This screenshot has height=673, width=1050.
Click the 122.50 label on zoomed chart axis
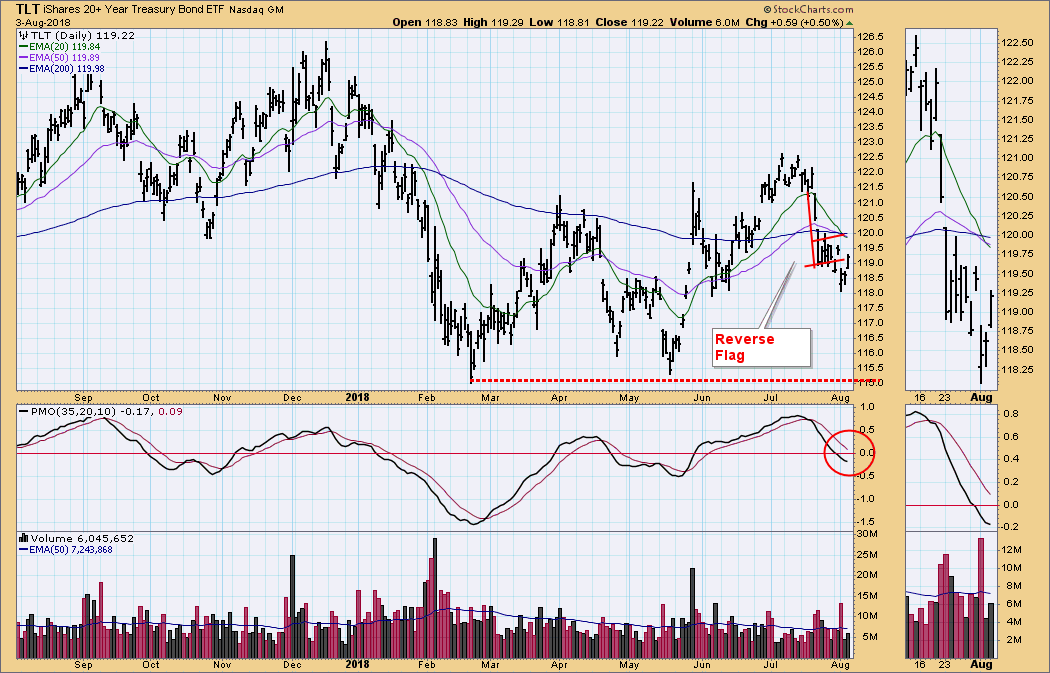[x=1016, y=42]
